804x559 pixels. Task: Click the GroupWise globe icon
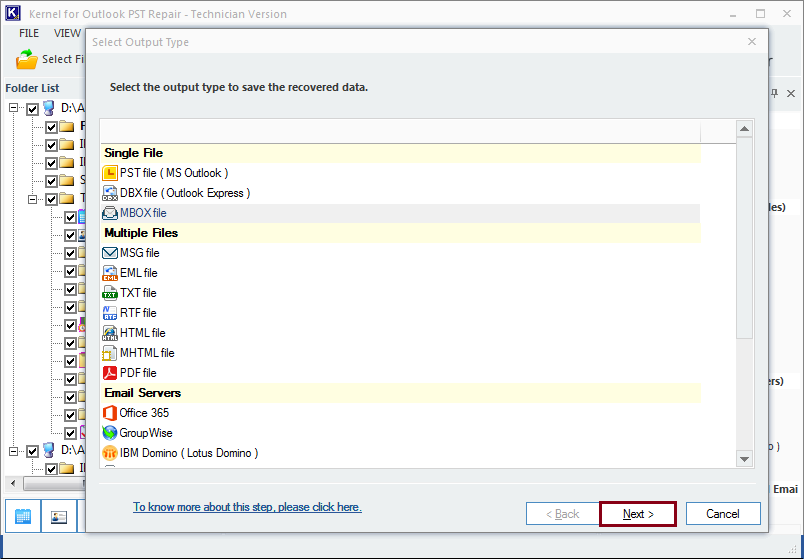coord(110,433)
